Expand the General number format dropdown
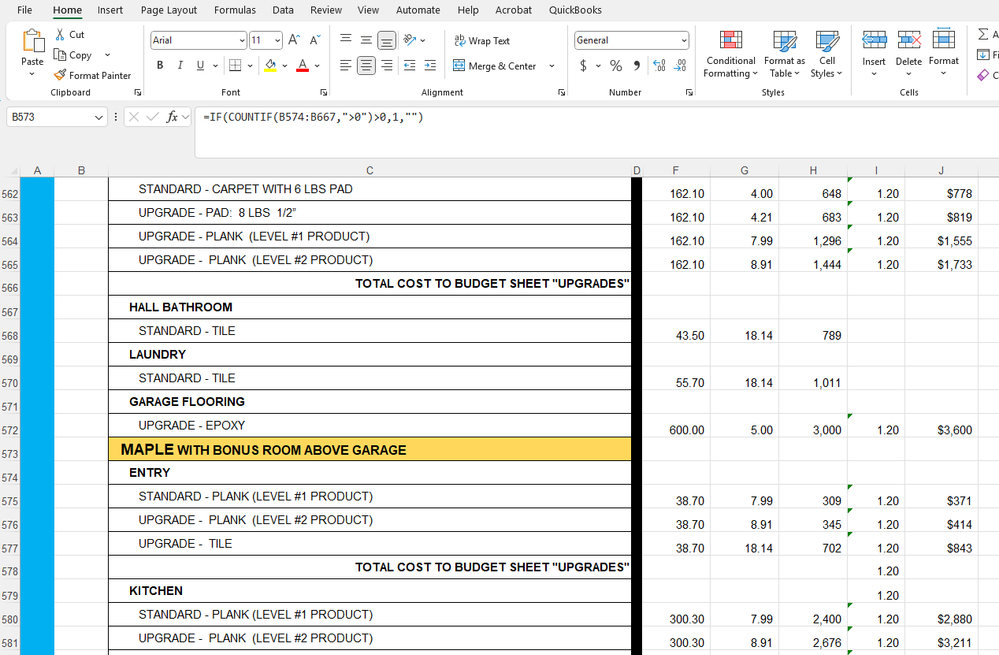Screen dimensions: 999x655 [684, 40]
